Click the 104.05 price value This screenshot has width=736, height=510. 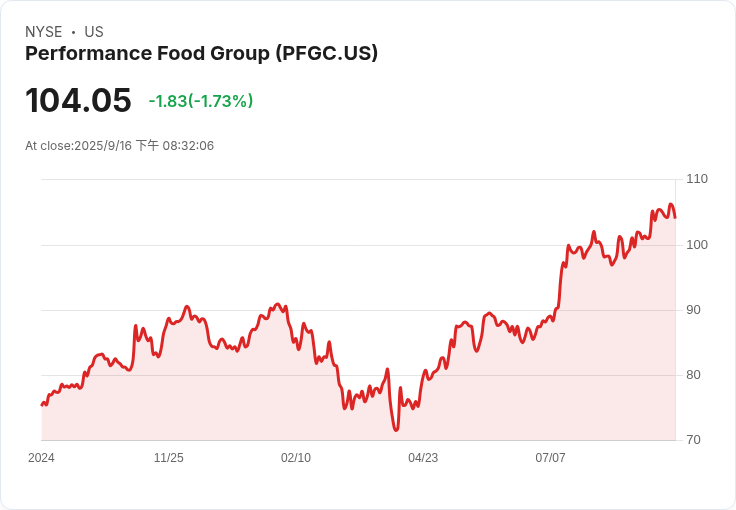coord(78,101)
